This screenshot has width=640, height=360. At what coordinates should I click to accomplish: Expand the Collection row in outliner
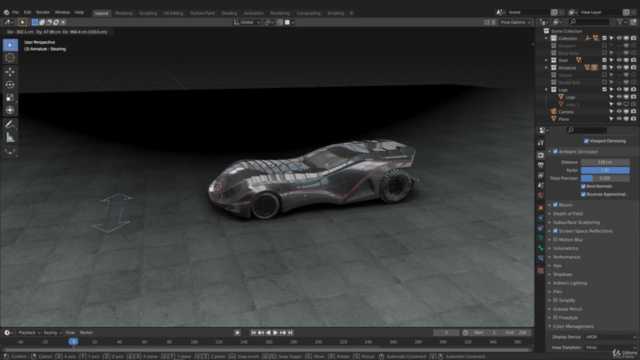click(547, 38)
